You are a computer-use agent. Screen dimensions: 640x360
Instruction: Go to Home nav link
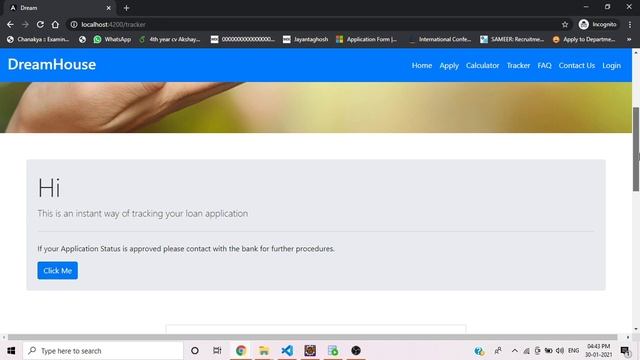[422, 65]
